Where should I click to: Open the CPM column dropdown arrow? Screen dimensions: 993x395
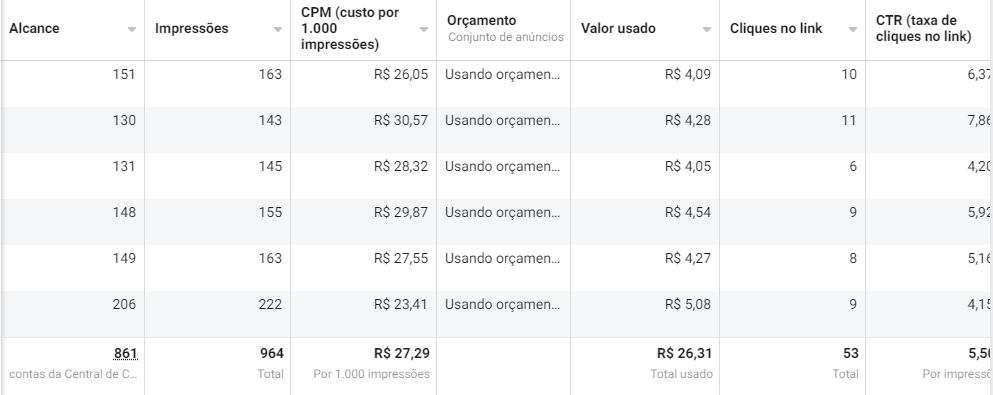(424, 29)
